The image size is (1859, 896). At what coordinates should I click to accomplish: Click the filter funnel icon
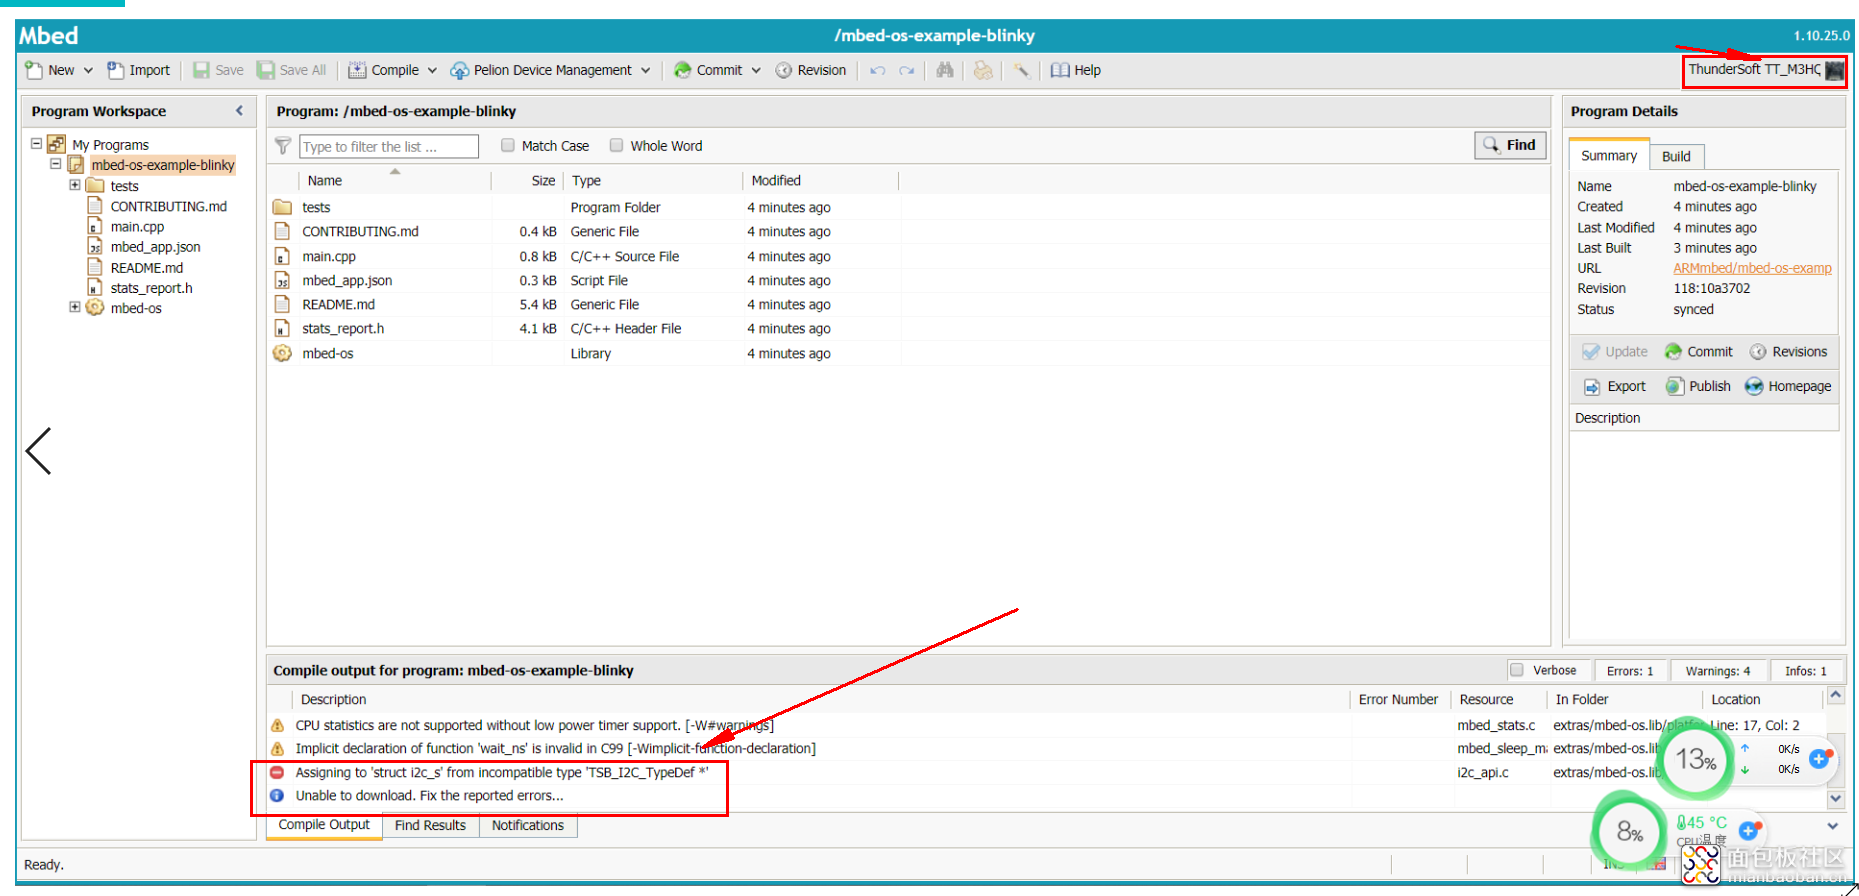283,146
